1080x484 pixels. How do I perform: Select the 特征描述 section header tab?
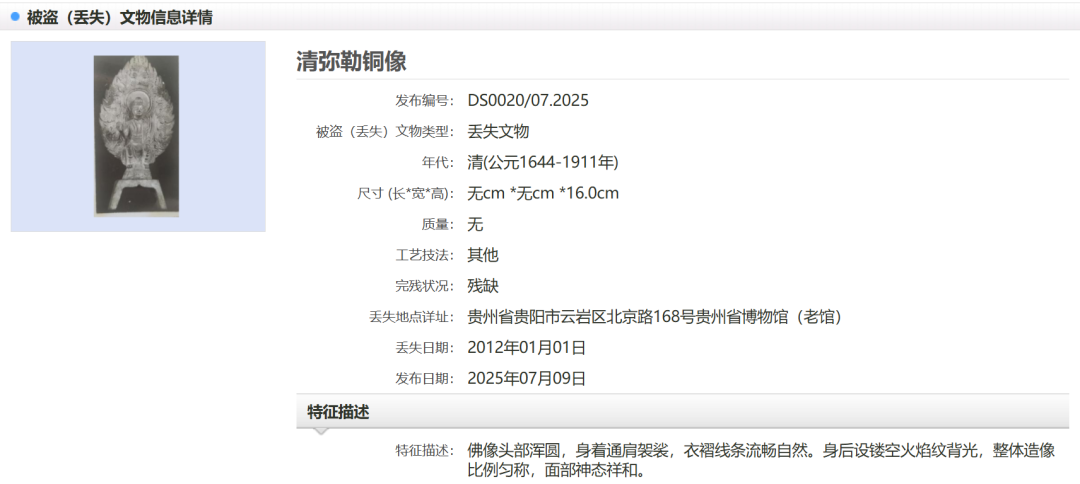338,412
